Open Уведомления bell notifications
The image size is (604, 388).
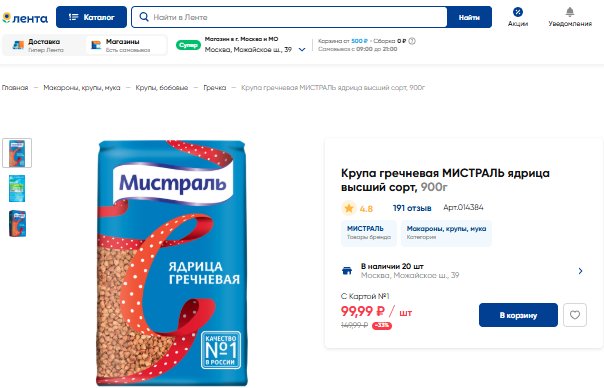tap(570, 17)
